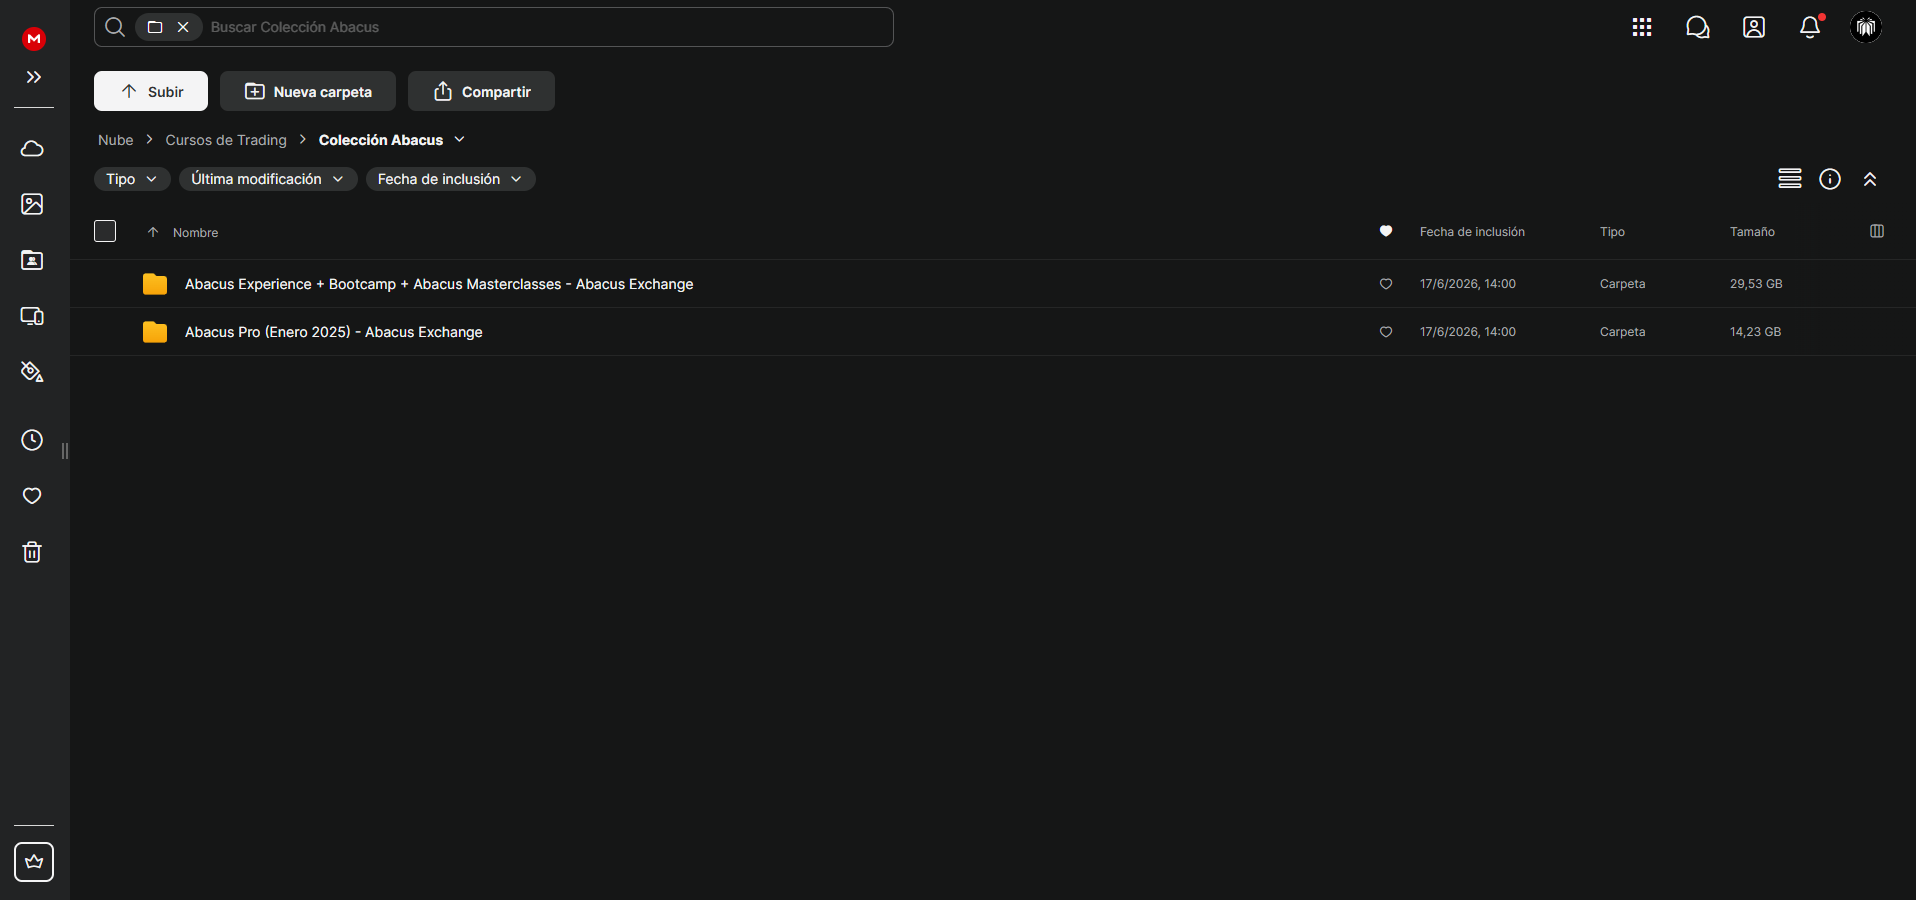The width and height of the screenshot is (1916, 900).
Task: Open account avatar menu
Action: click(1866, 27)
